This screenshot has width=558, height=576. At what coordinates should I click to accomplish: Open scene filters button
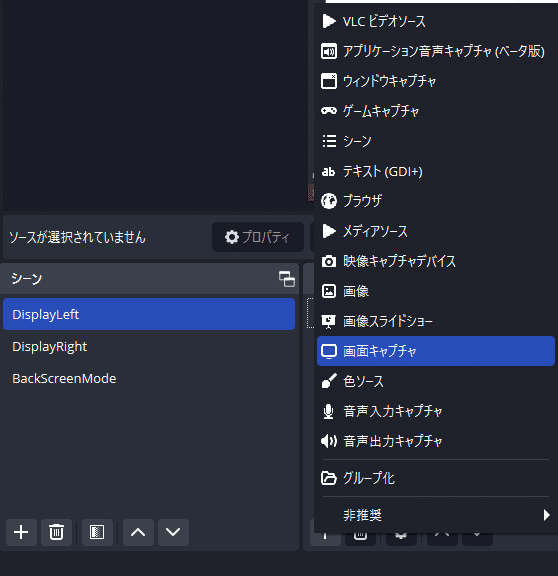click(x=97, y=532)
